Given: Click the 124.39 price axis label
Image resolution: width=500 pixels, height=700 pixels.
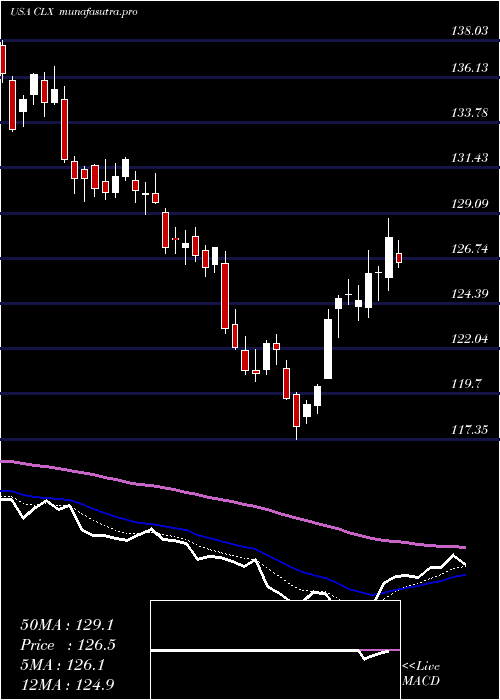Looking at the screenshot, I should [469, 294].
